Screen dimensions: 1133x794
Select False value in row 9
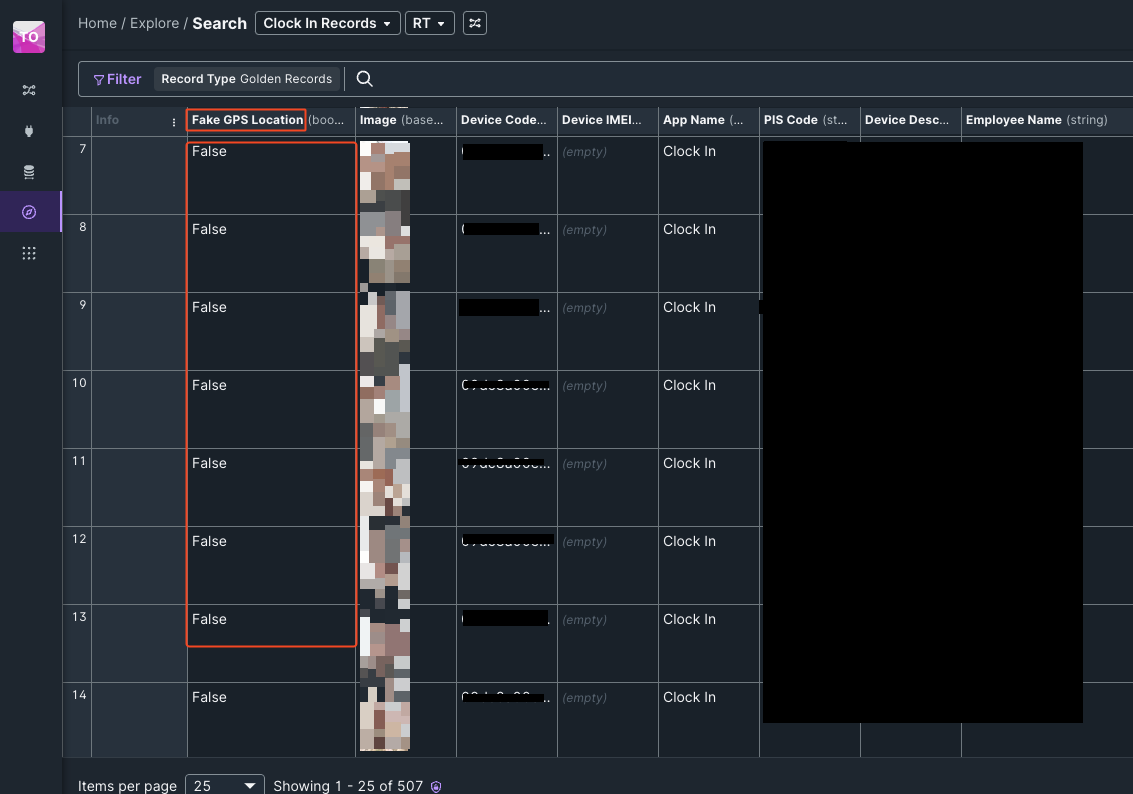pyautogui.click(x=210, y=307)
